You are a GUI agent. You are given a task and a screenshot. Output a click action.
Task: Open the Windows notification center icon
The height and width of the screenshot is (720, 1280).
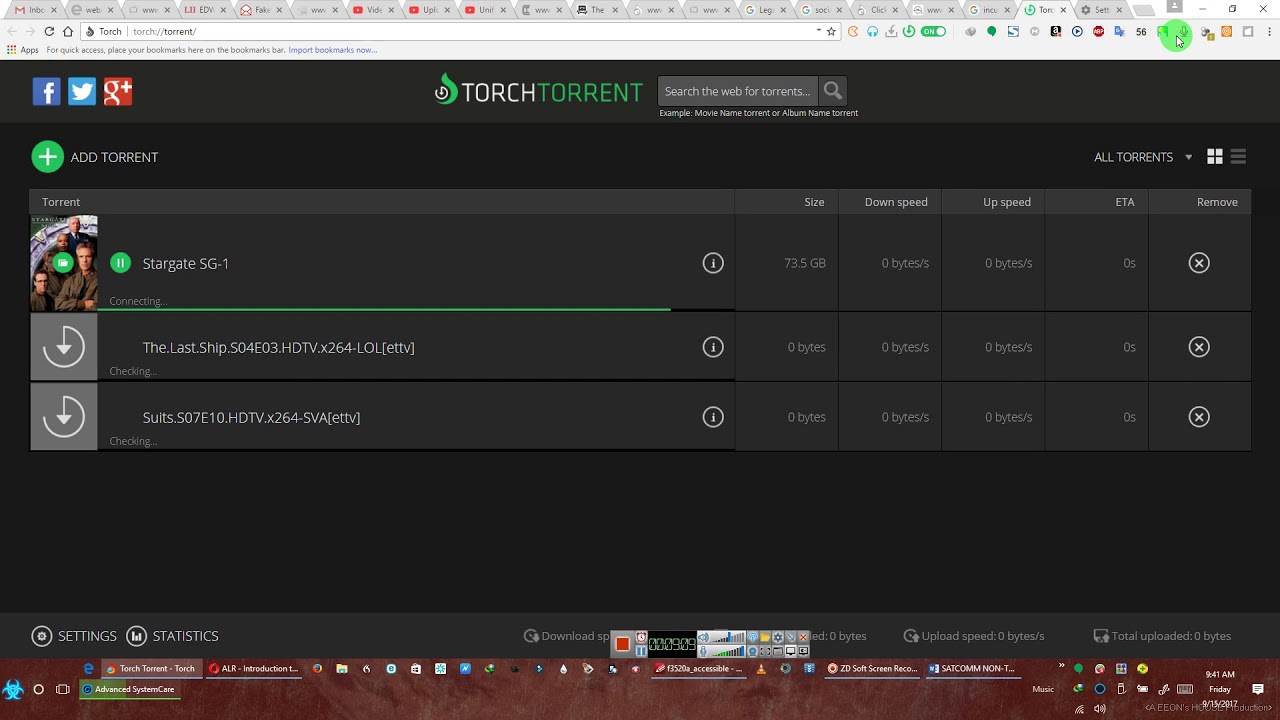[1258, 689]
